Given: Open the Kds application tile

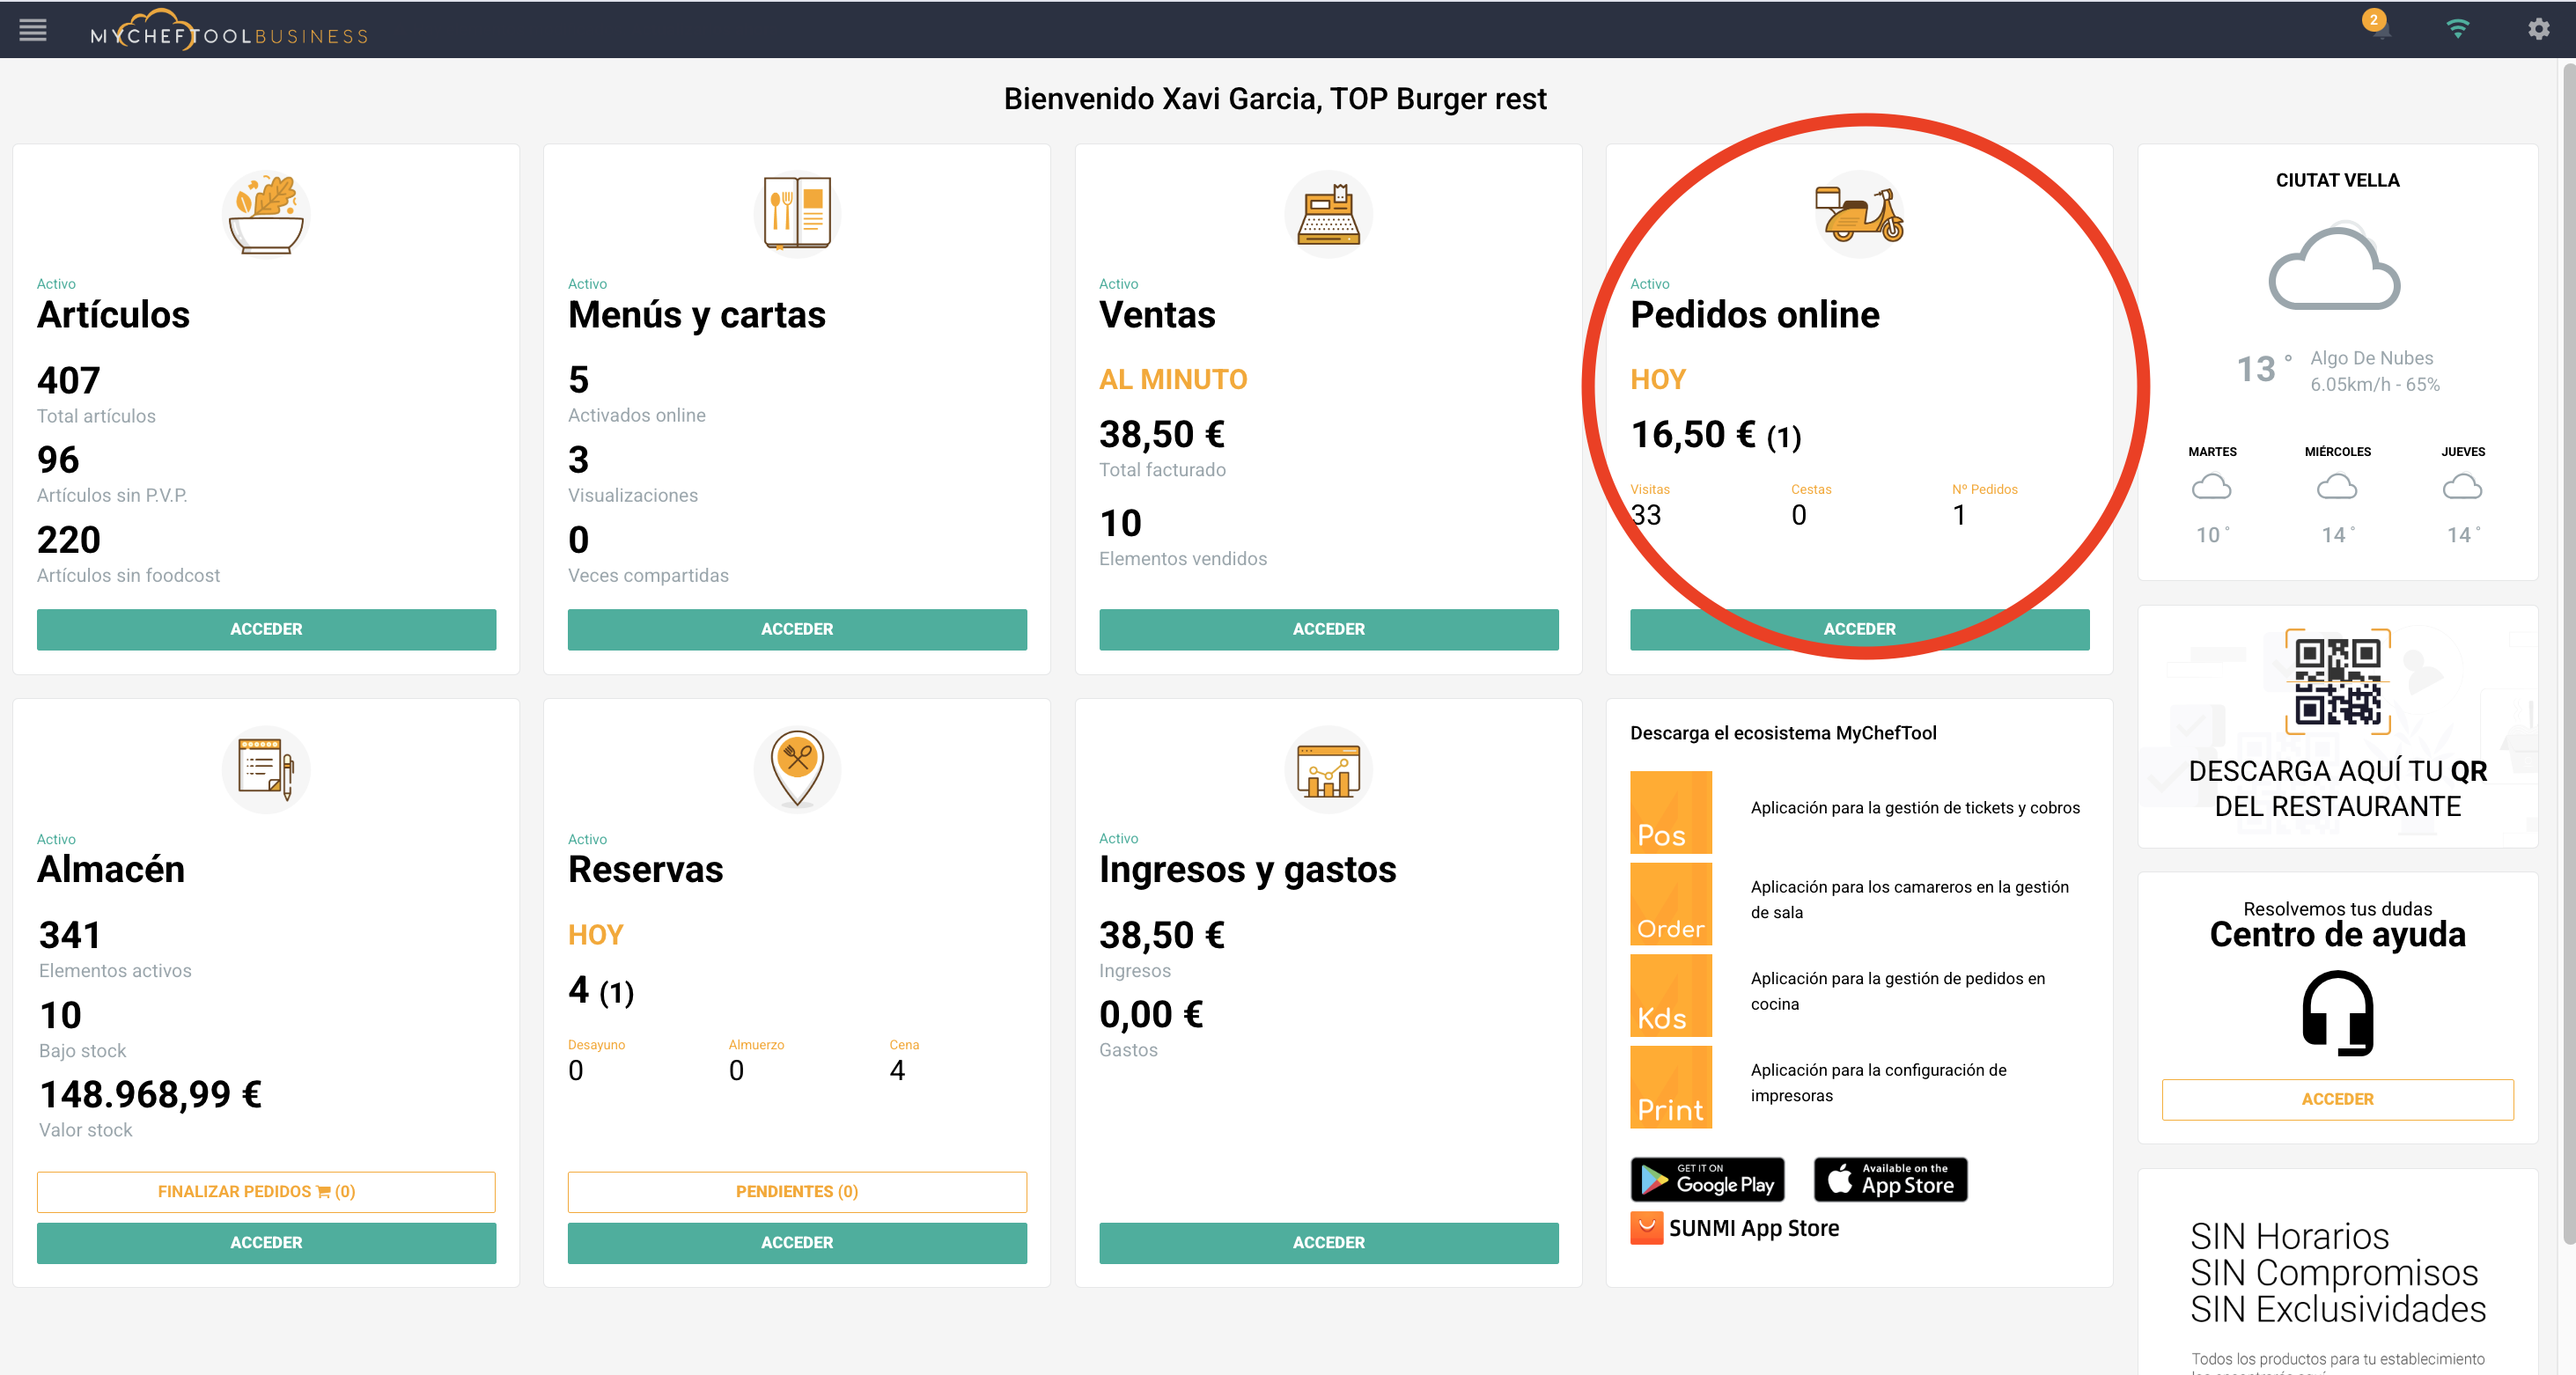Looking at the screenshot, I should tap(1670, 995).
